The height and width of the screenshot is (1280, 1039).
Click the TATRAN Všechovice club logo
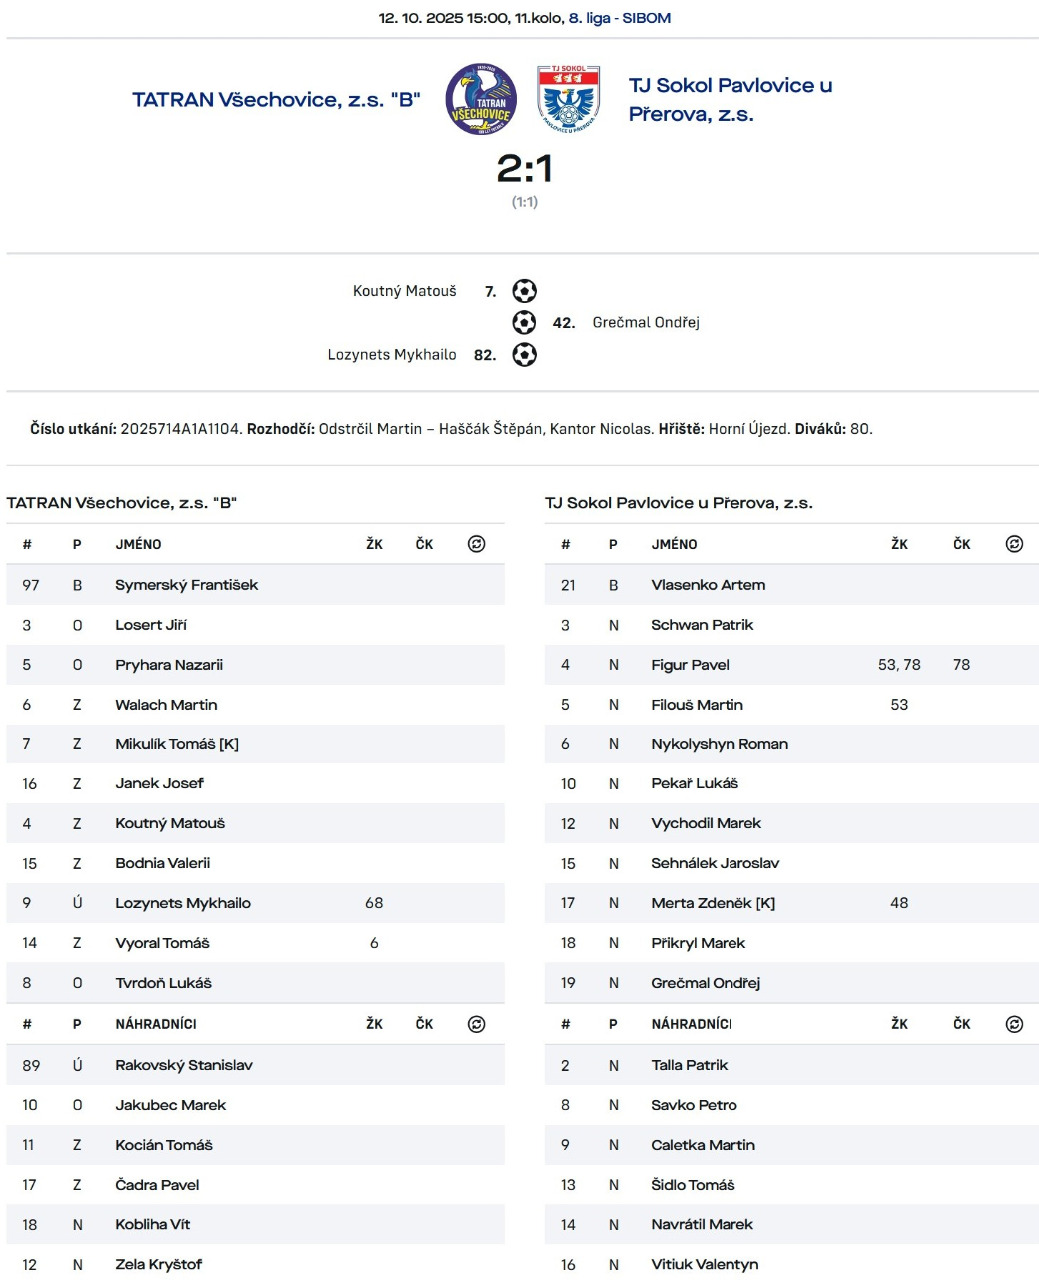[481, 99]
